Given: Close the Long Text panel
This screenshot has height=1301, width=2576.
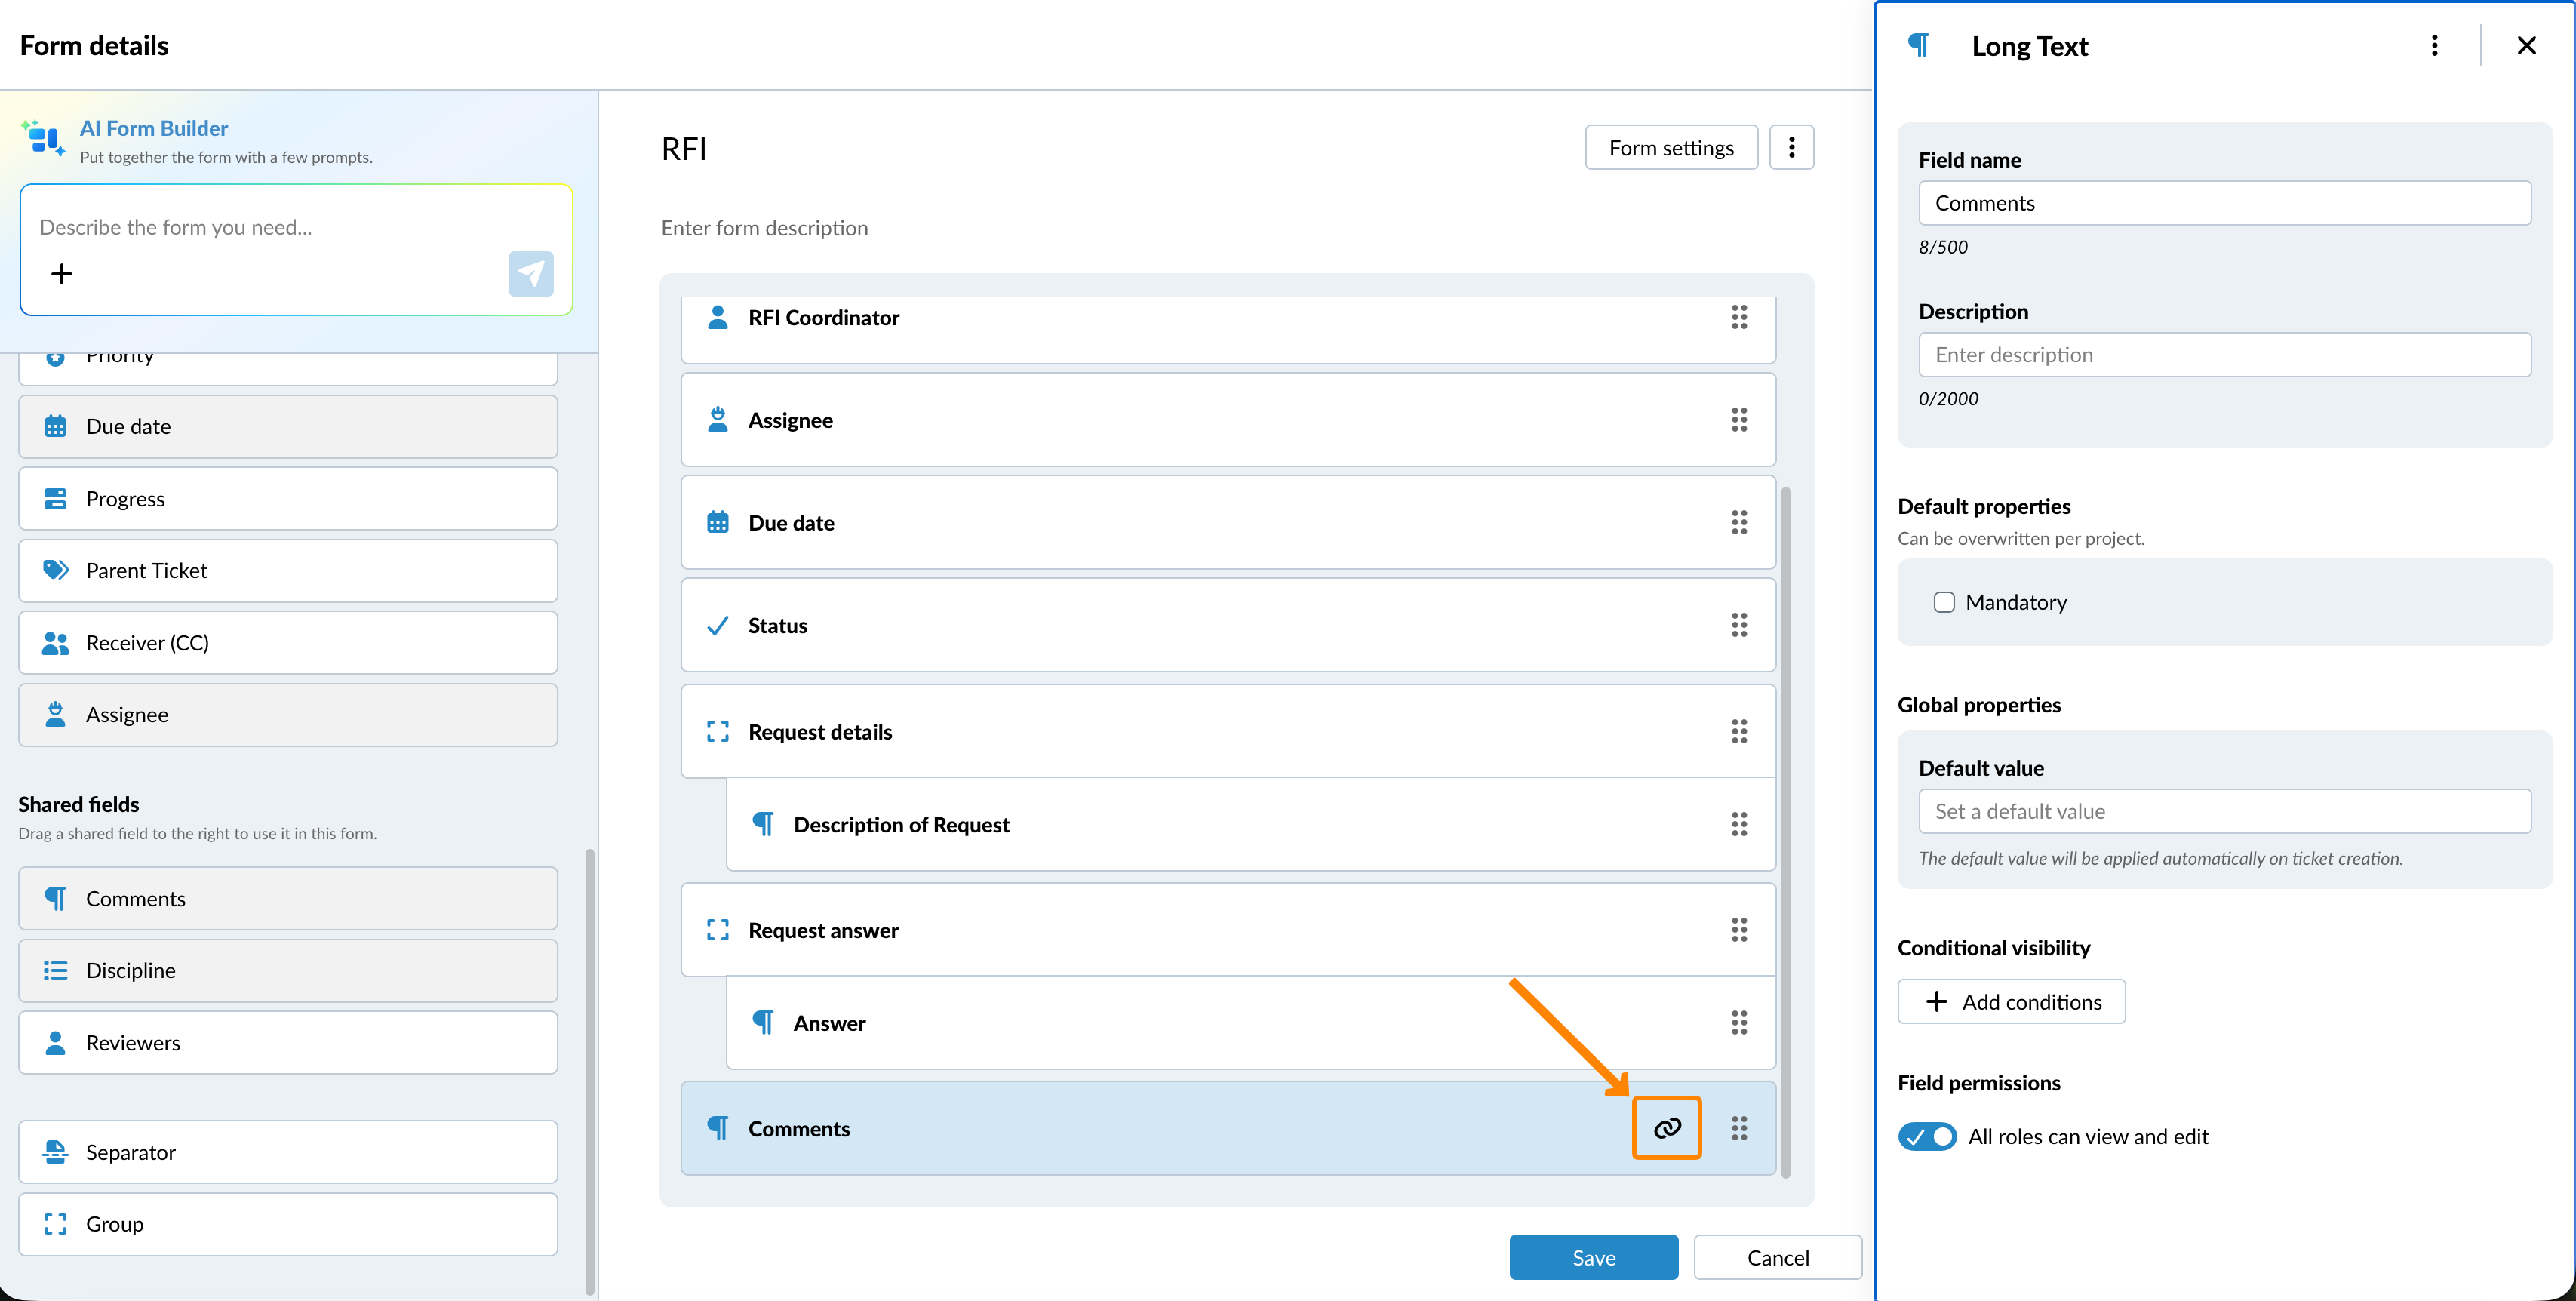Looking at the screenshot, I should pyautogui.click(x=2526, y=46).
